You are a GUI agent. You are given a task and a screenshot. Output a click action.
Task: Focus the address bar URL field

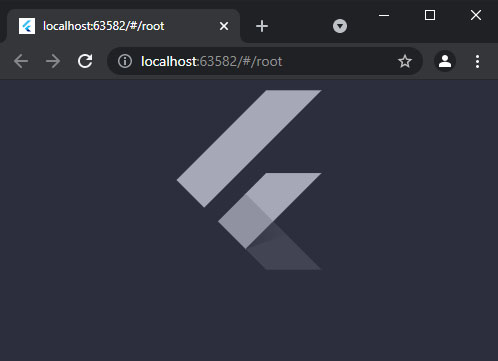click(x=265, y=61)
